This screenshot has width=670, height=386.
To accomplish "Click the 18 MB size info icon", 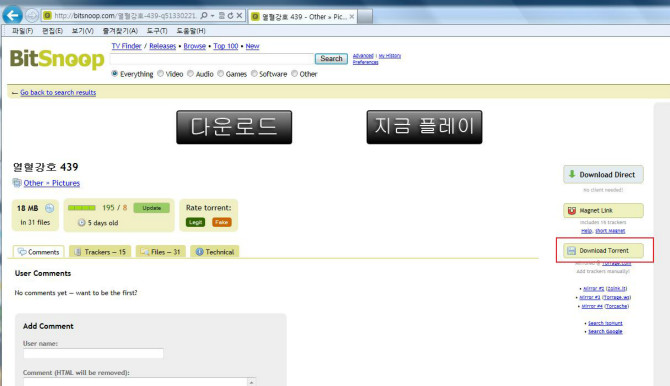I will [x=50, y=208].
